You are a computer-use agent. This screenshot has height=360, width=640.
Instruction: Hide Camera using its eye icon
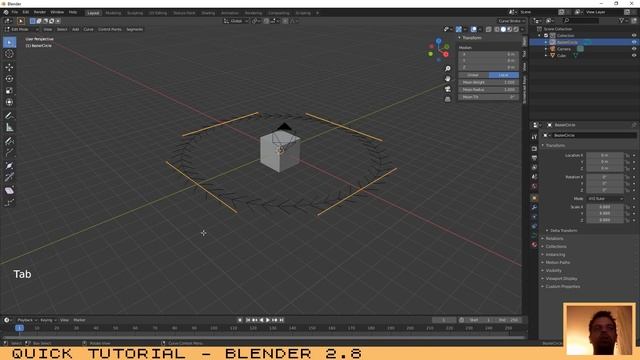[x=634, y=49]
